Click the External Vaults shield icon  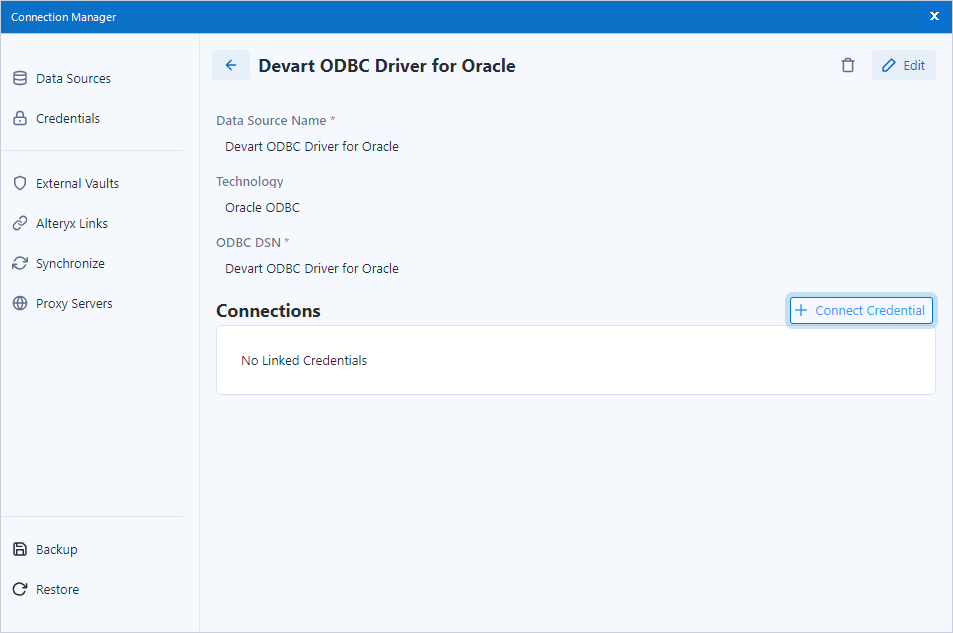pos(20,183)
